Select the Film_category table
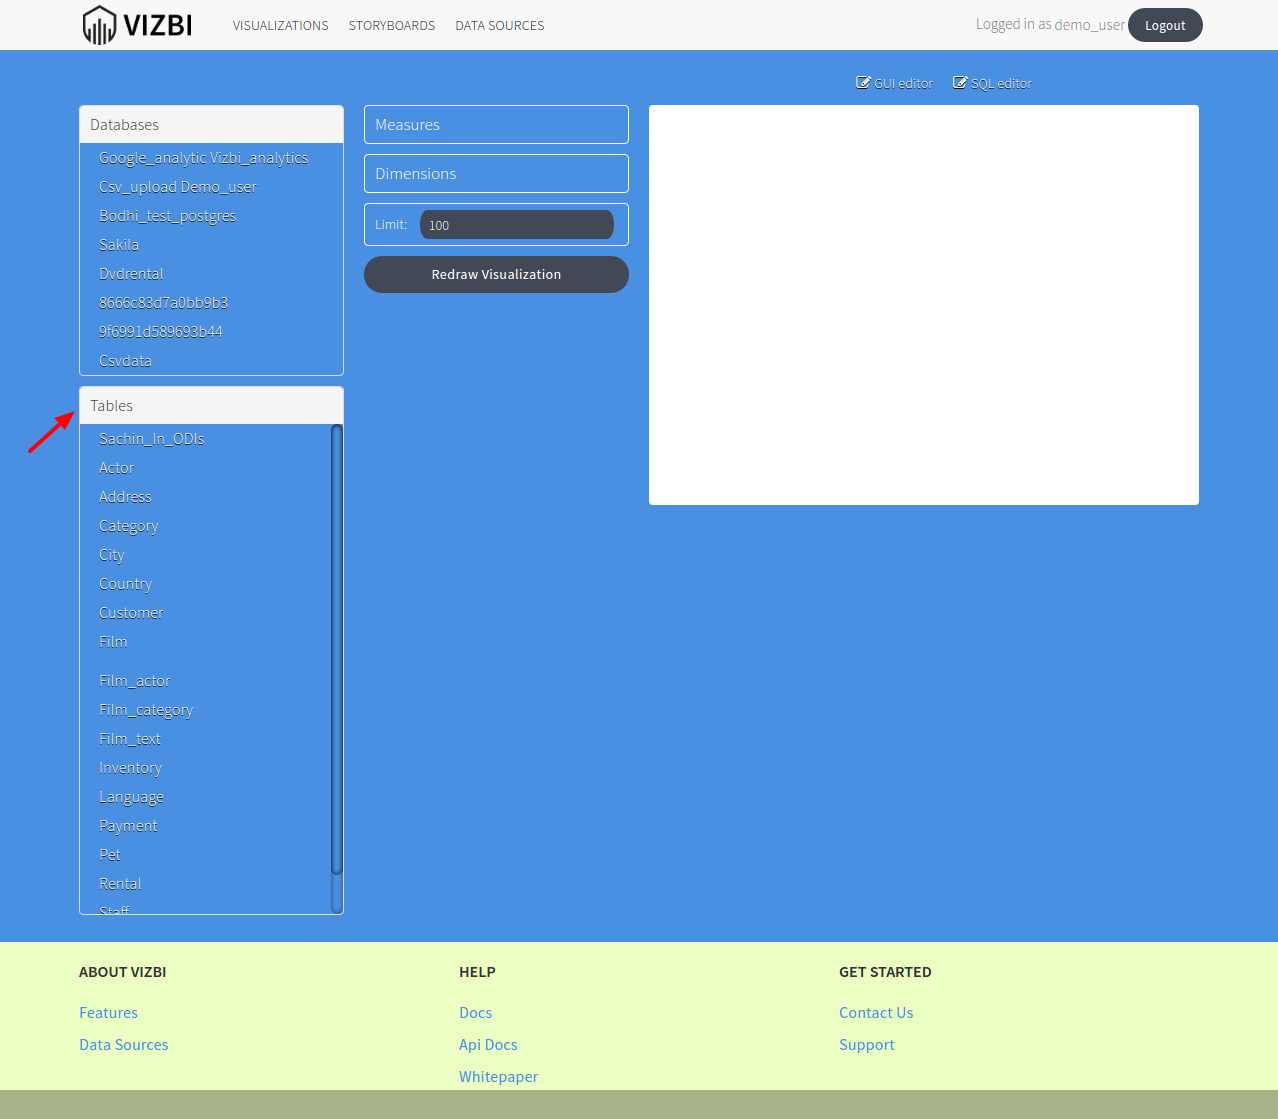1278x1119 pixels. (x=146, y=709)
